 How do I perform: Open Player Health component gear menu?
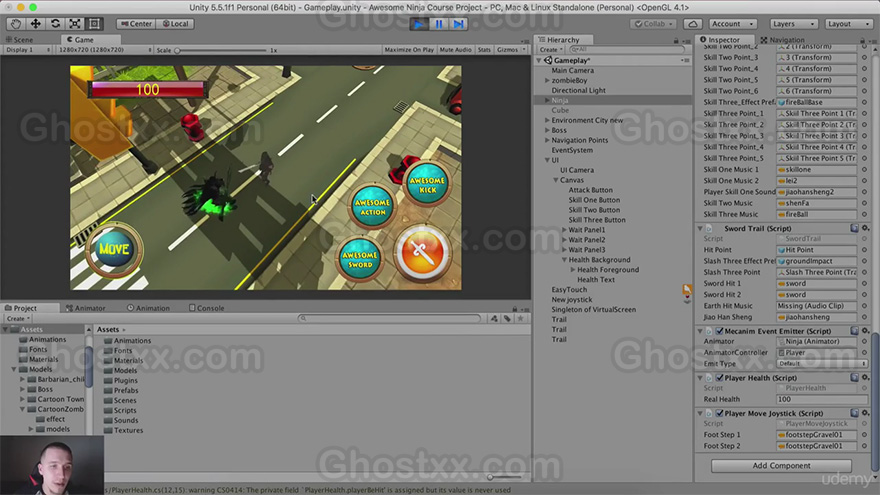coord(865,378)
